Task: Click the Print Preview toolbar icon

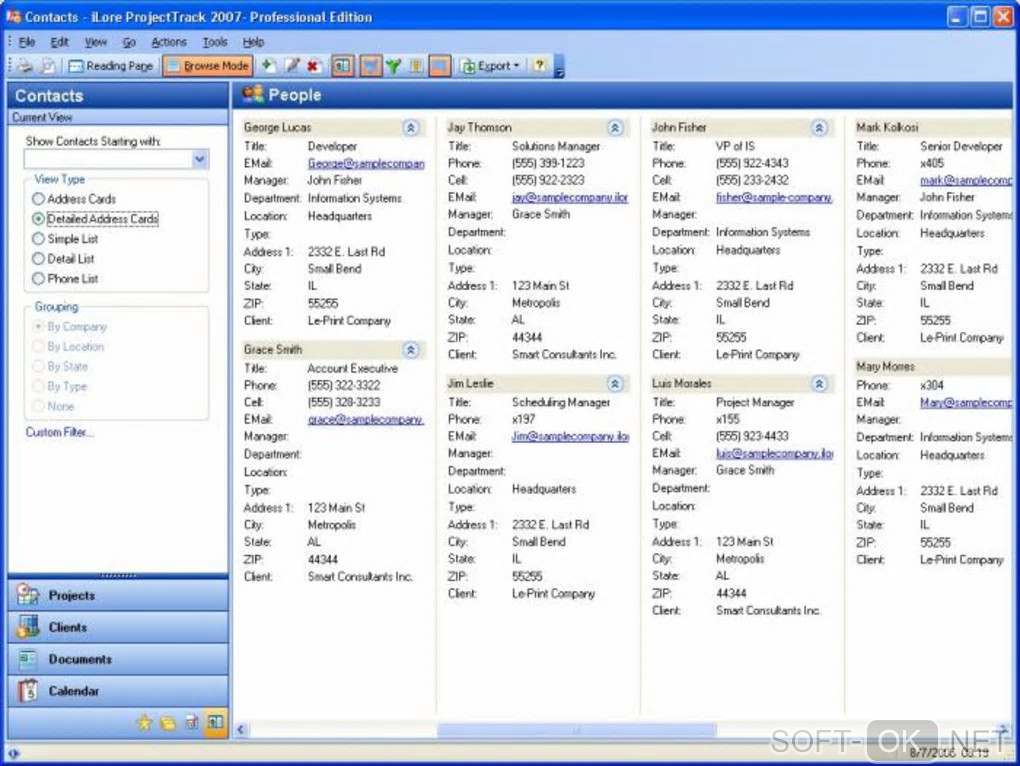Action: click(47, 66)
